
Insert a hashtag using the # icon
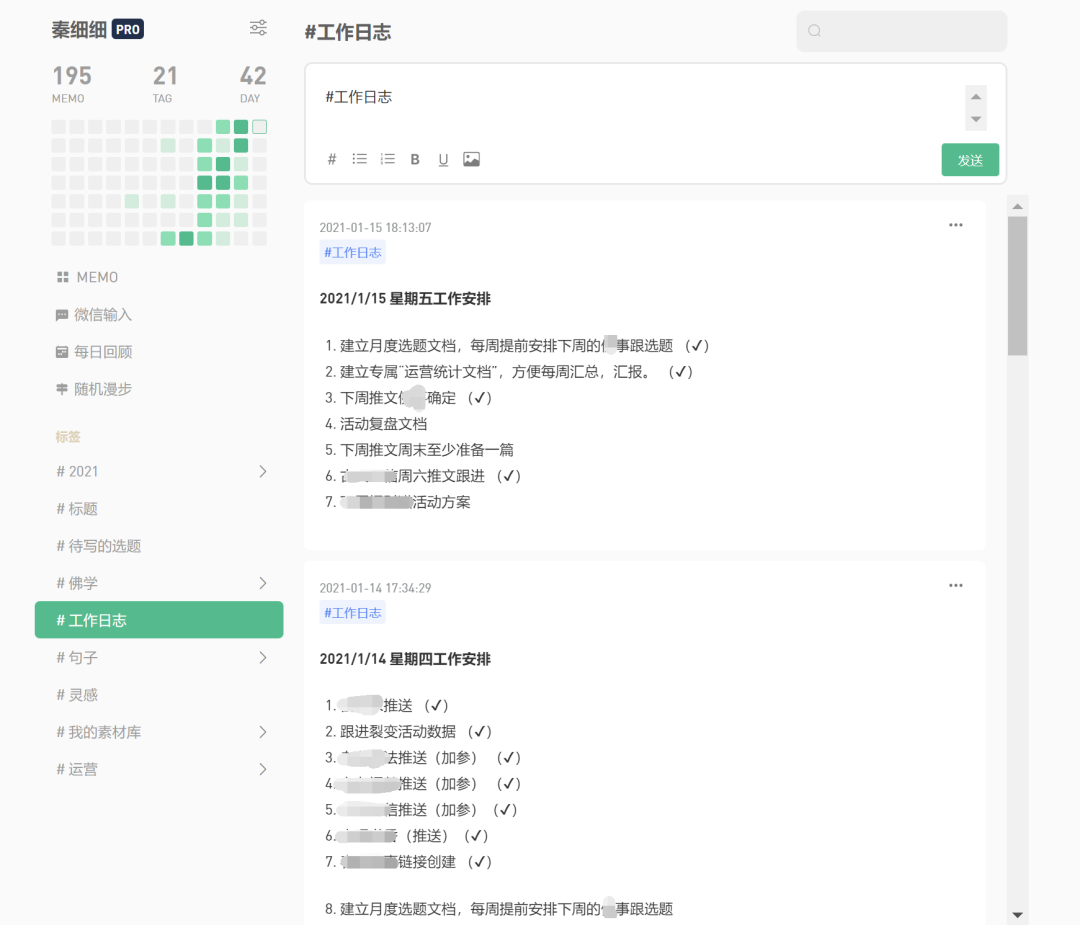click(332, 159)
